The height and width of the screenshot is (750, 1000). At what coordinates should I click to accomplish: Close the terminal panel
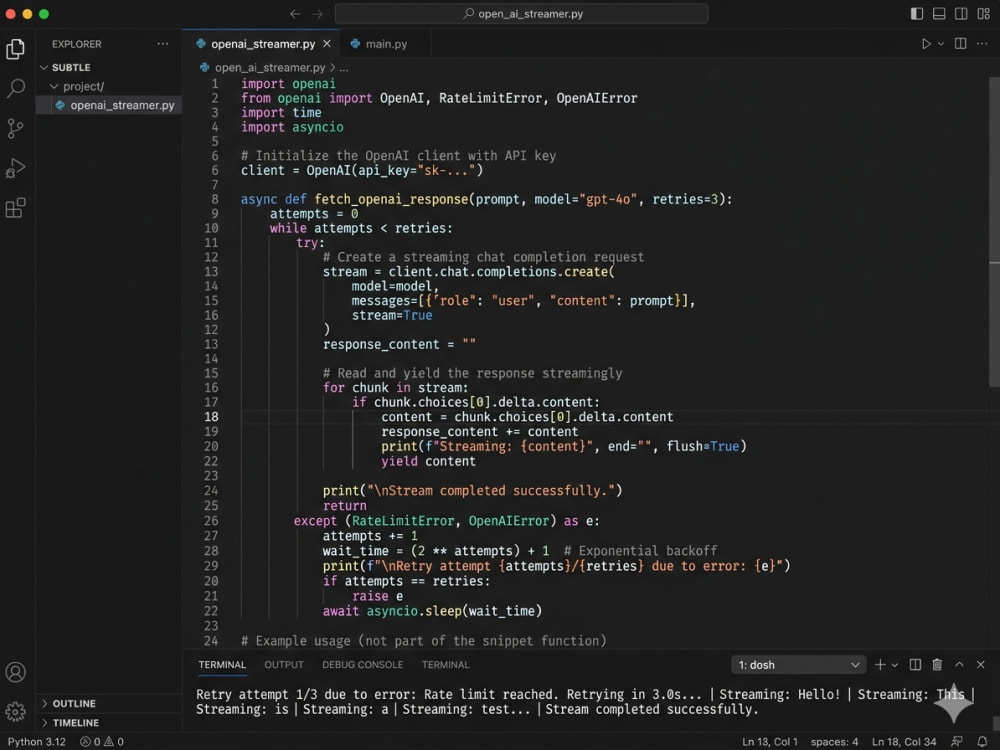click(x=981, y=665)
